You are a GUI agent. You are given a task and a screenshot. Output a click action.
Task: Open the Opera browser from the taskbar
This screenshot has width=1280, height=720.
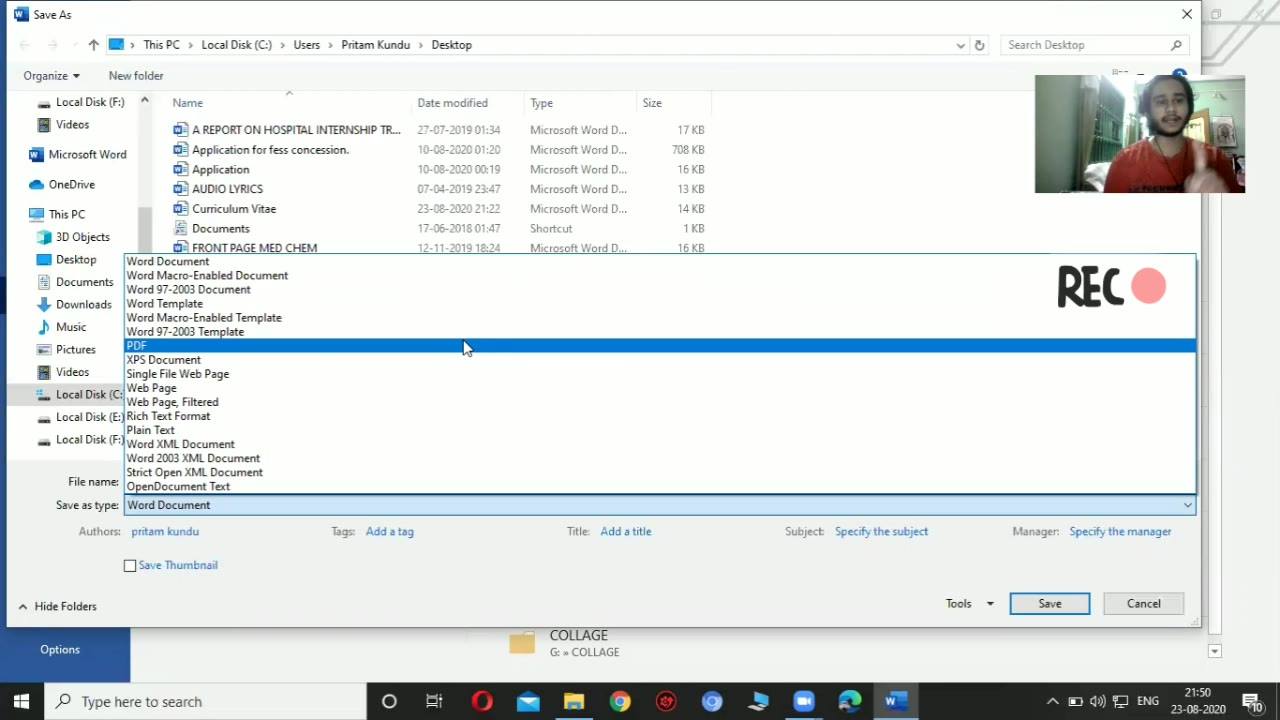pos(482,701)
